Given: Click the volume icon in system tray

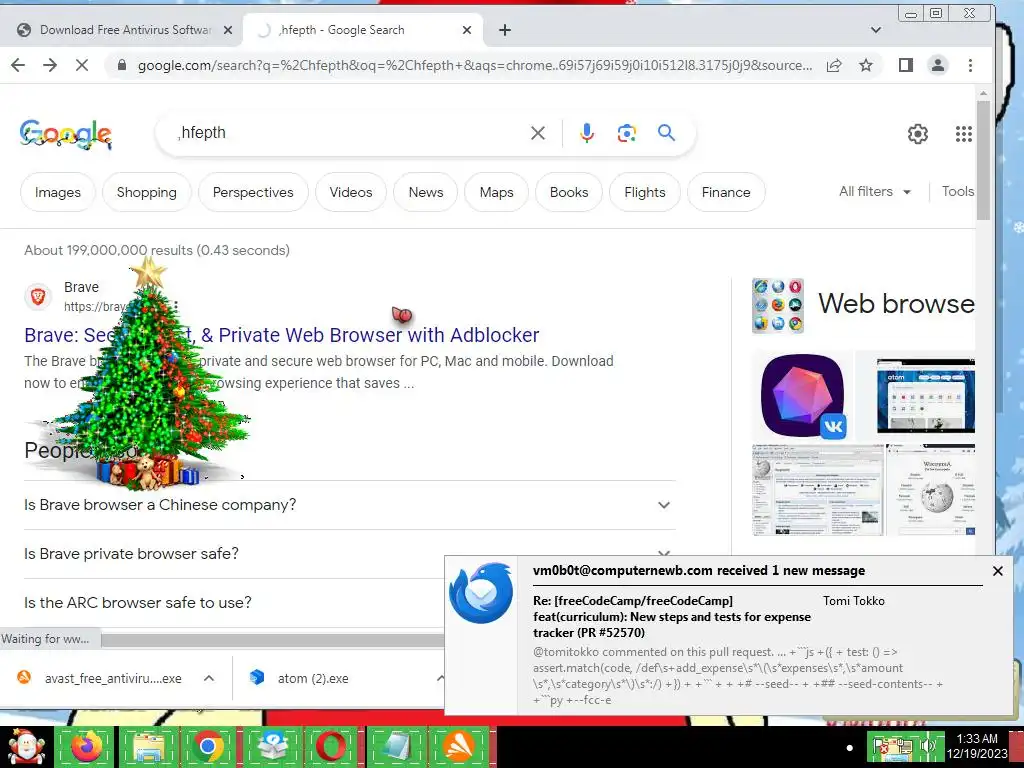Looking at the screenshot, I should (928, 745).
